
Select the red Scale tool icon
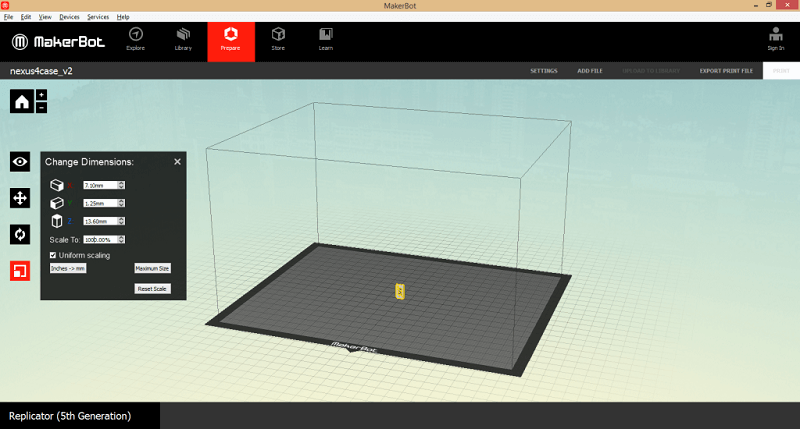pos(20,271)
